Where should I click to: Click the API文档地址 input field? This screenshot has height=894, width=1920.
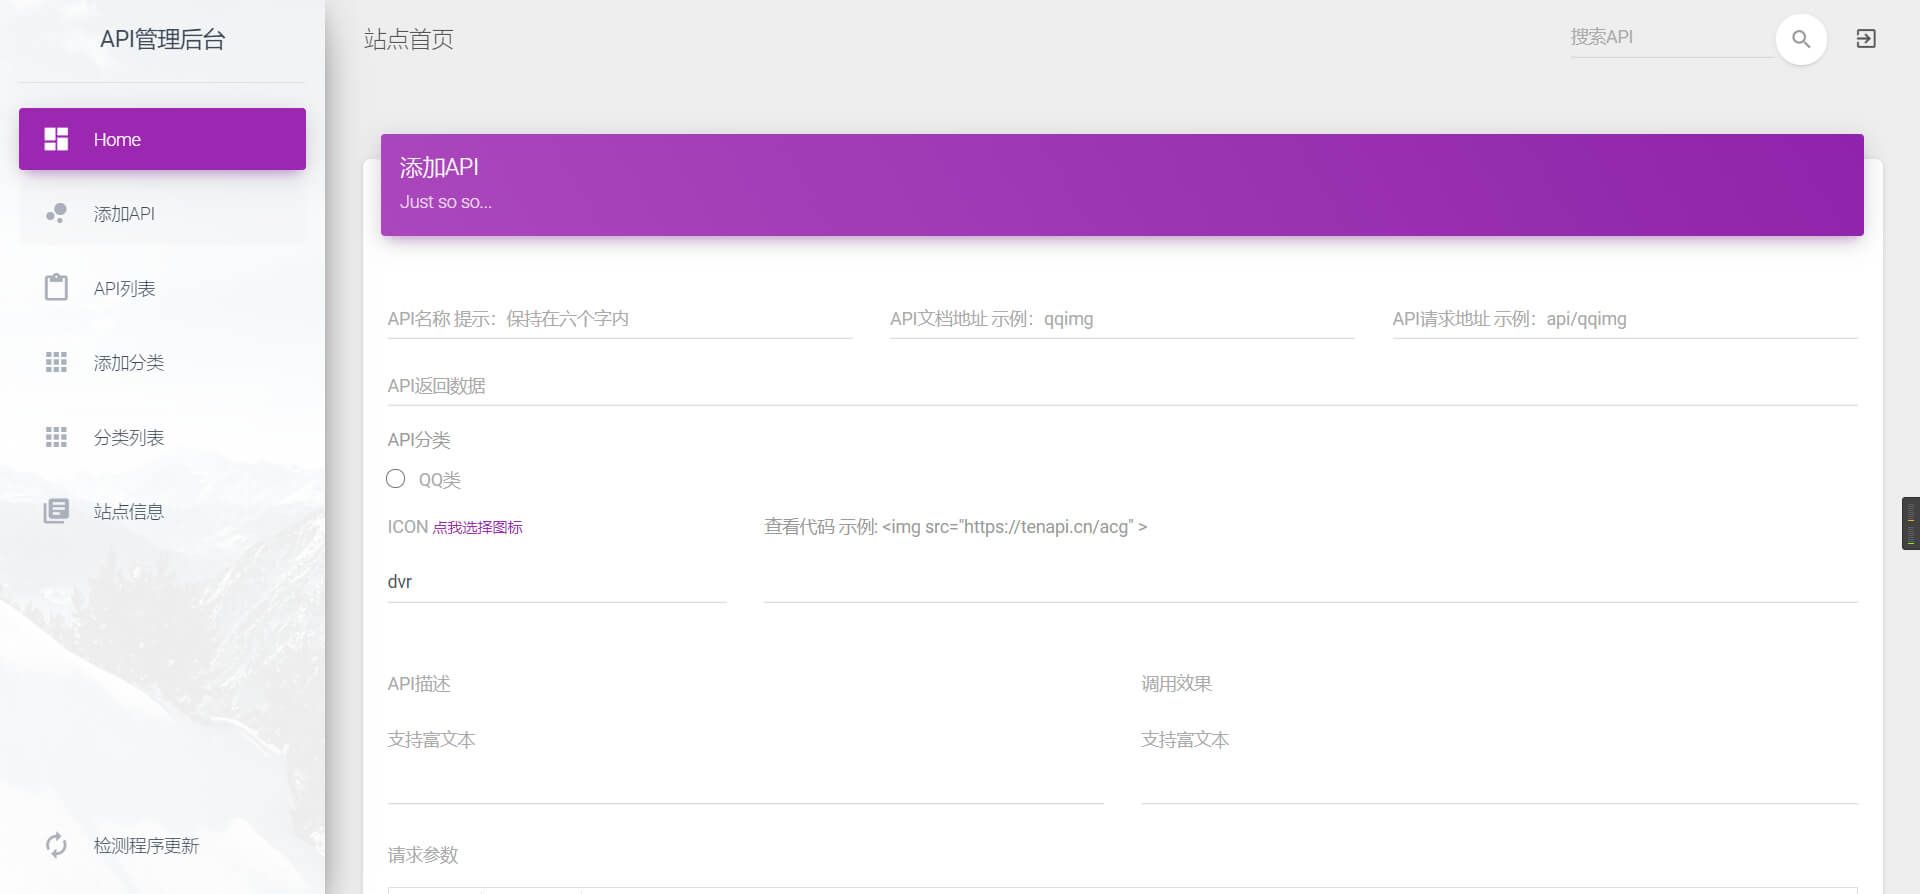1121,319
